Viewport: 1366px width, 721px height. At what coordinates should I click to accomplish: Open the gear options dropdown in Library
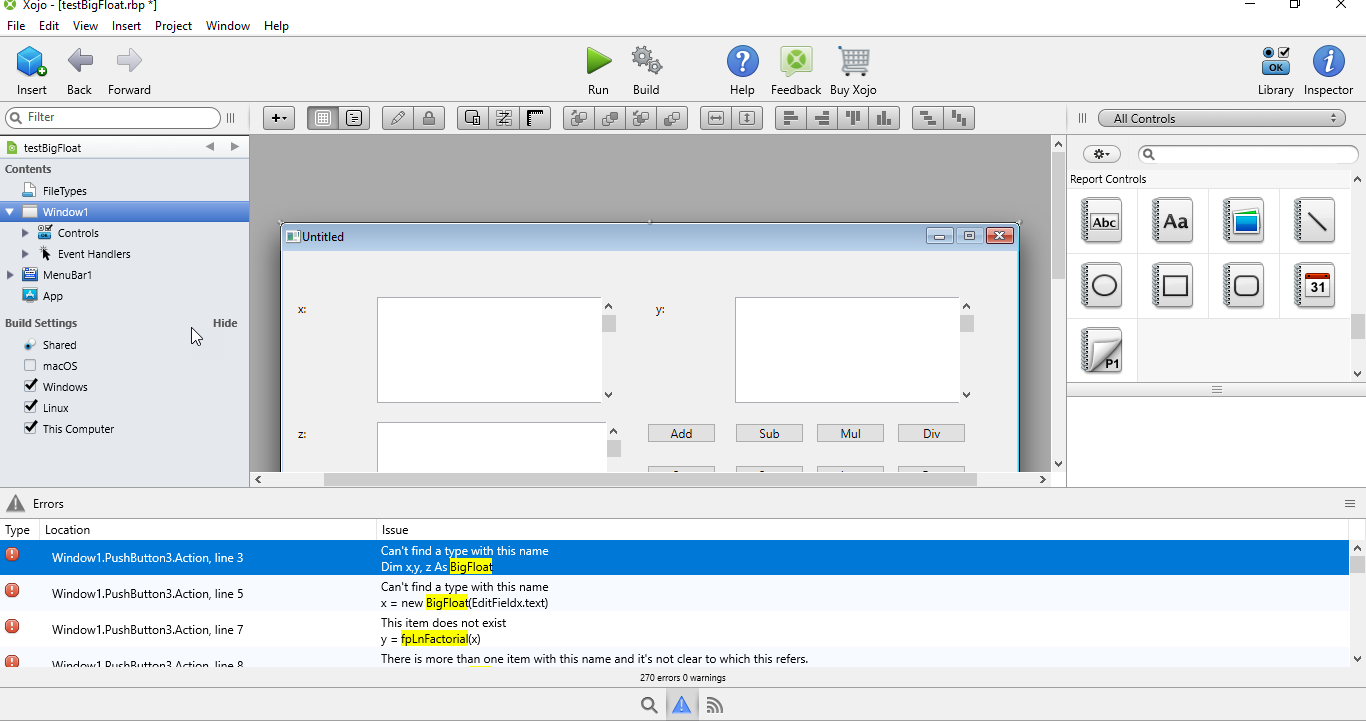[x=1102, y=154]
